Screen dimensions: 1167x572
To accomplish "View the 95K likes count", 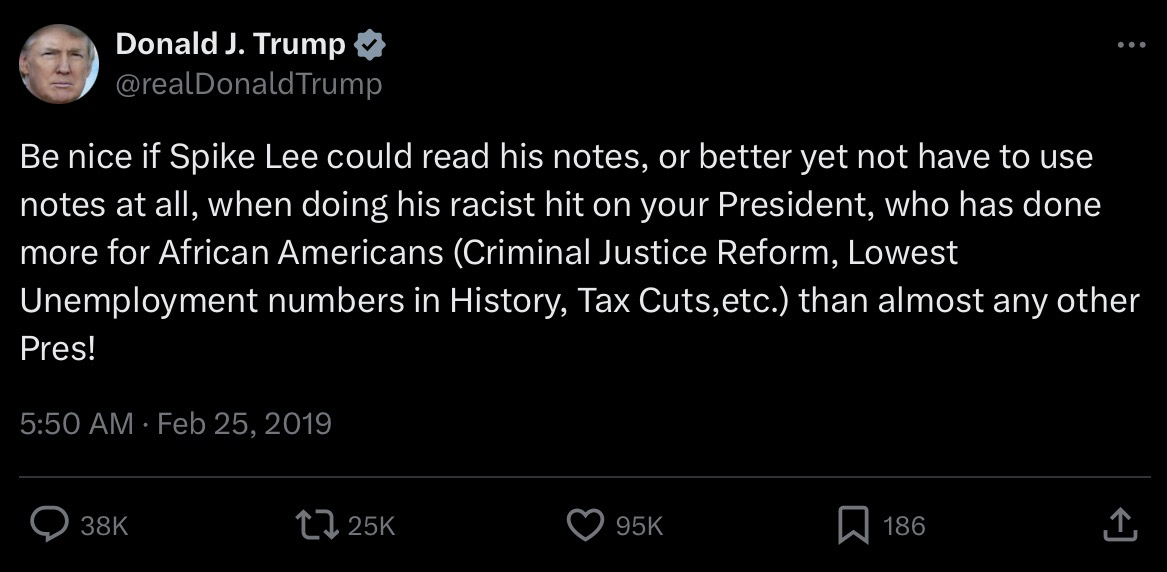I will point(639,526).
